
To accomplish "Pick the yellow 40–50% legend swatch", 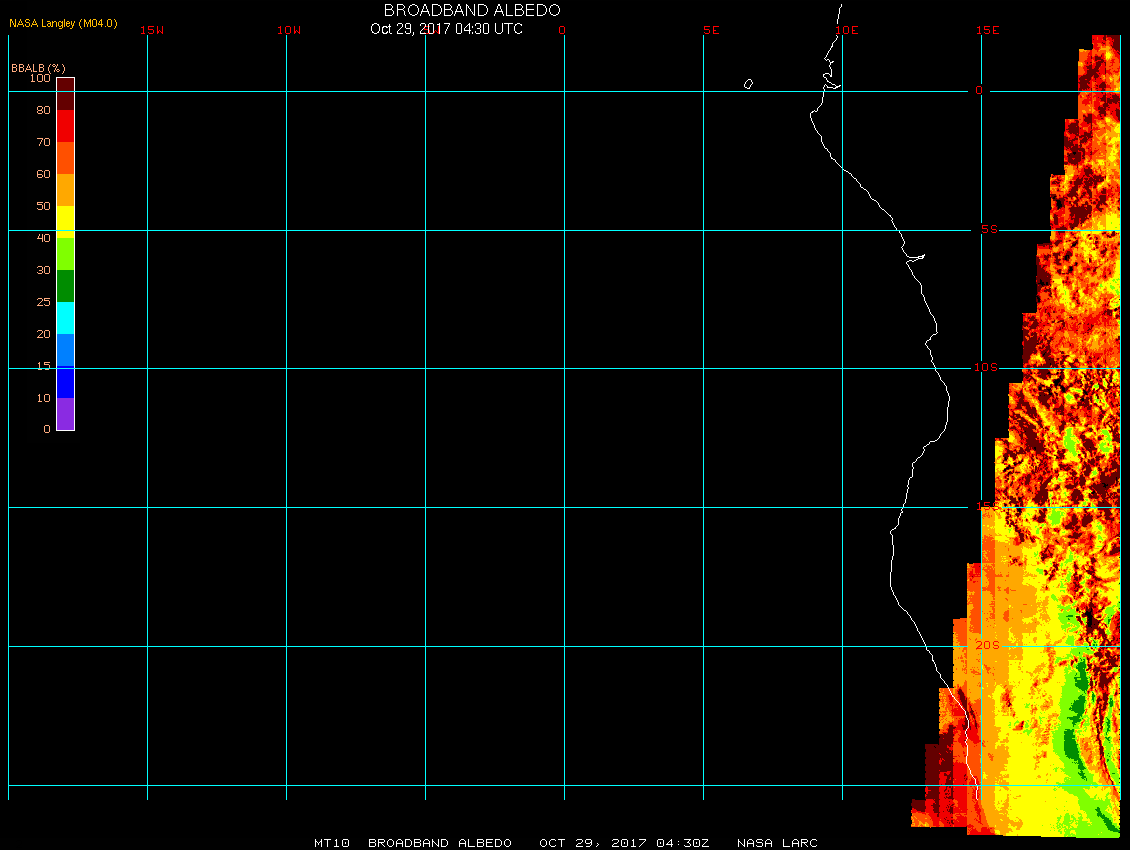I will click(65, 221).
